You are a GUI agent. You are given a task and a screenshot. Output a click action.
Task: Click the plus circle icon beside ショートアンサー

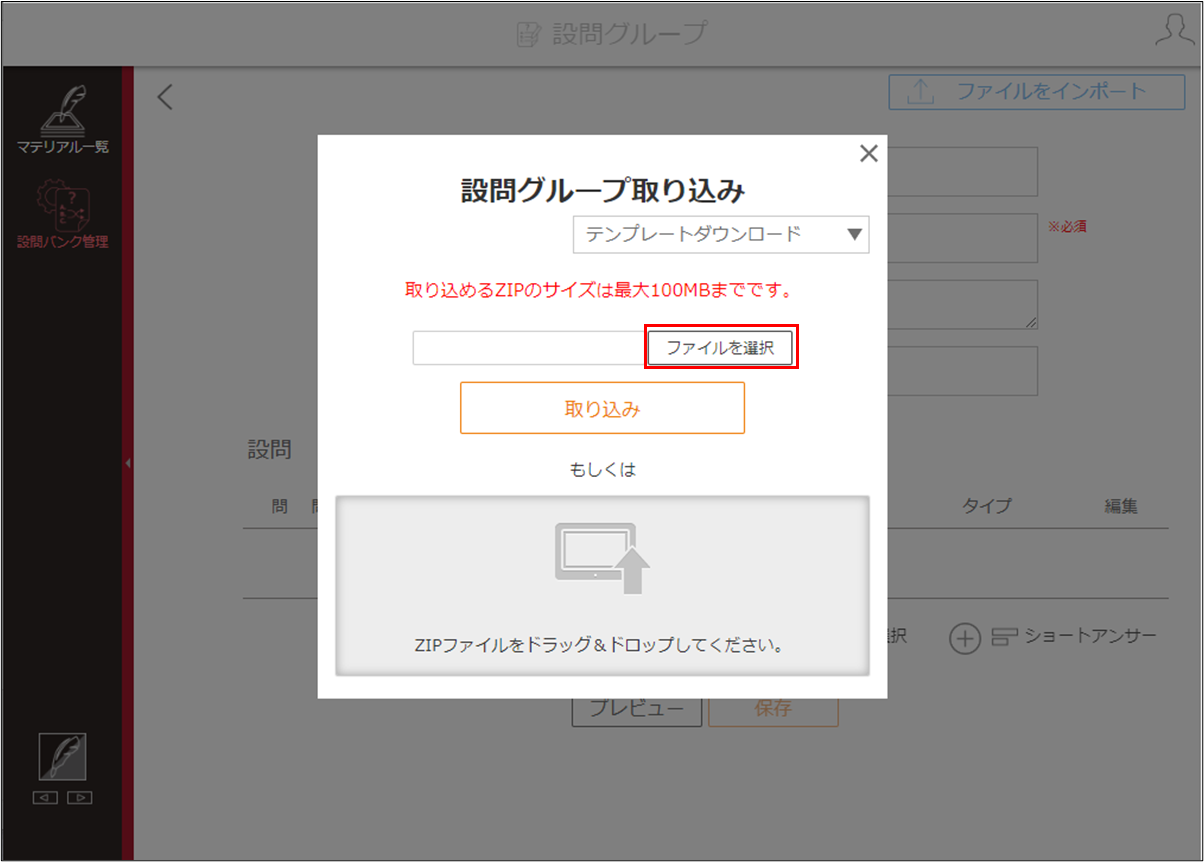pos(964,638)
